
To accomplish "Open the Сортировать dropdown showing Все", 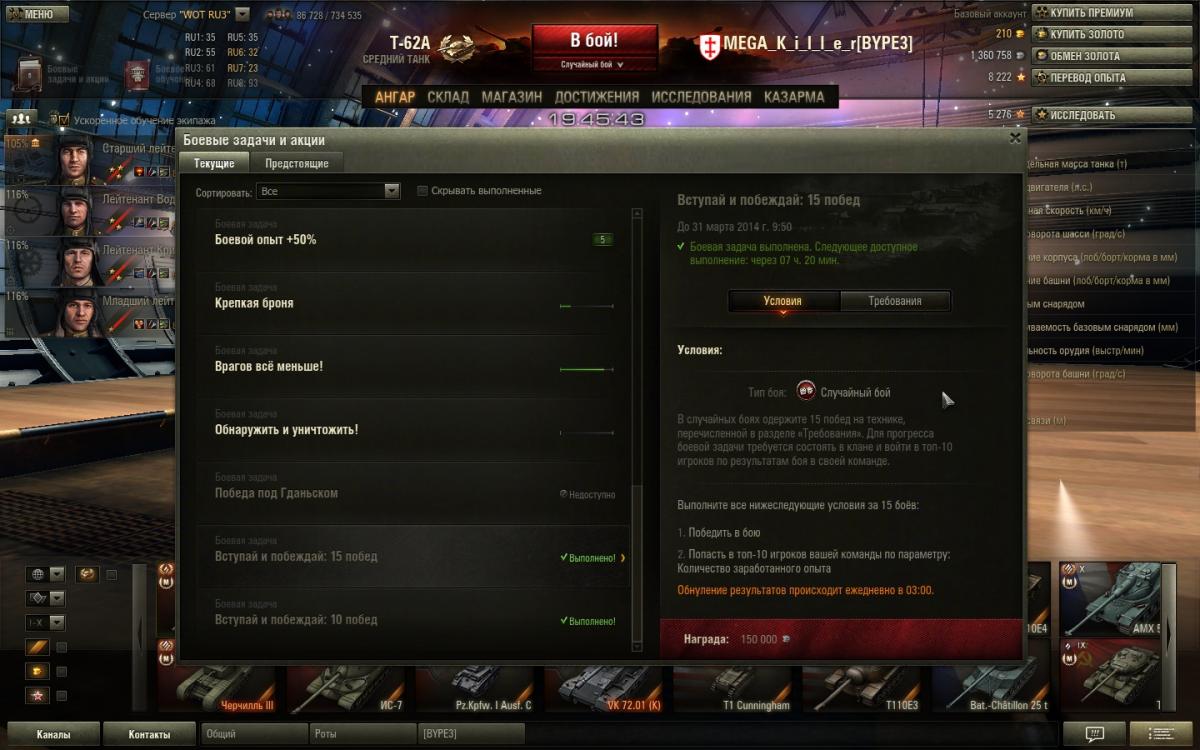I will tap(328, 190).
